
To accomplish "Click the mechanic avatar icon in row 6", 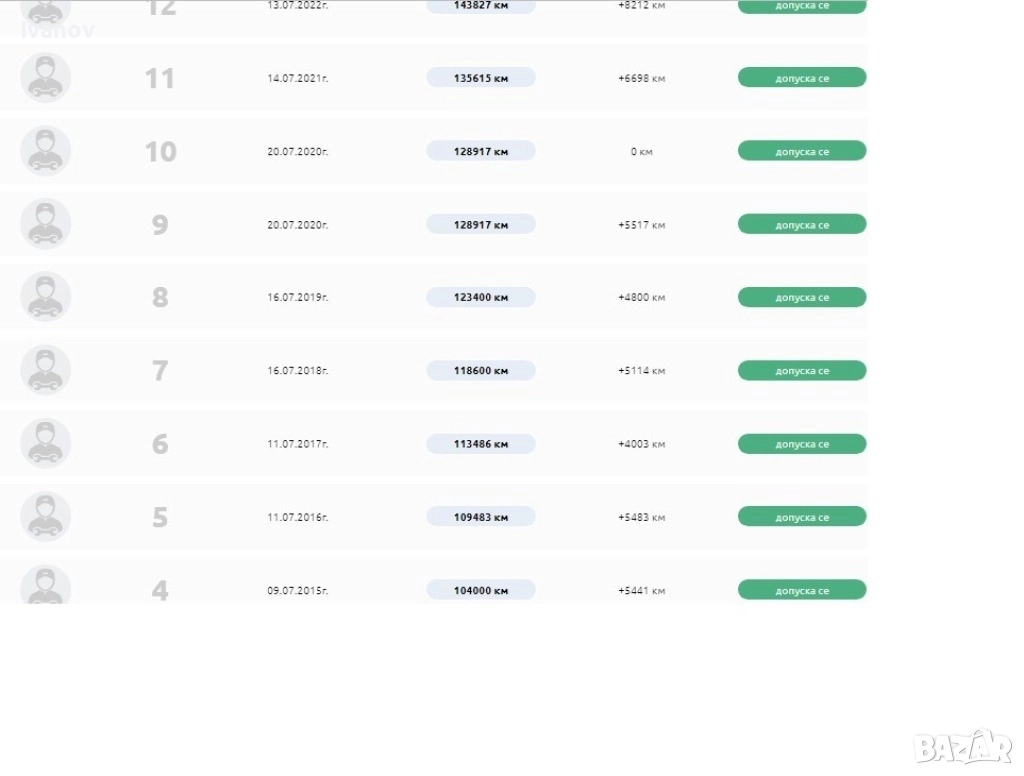I will (46, 443).
